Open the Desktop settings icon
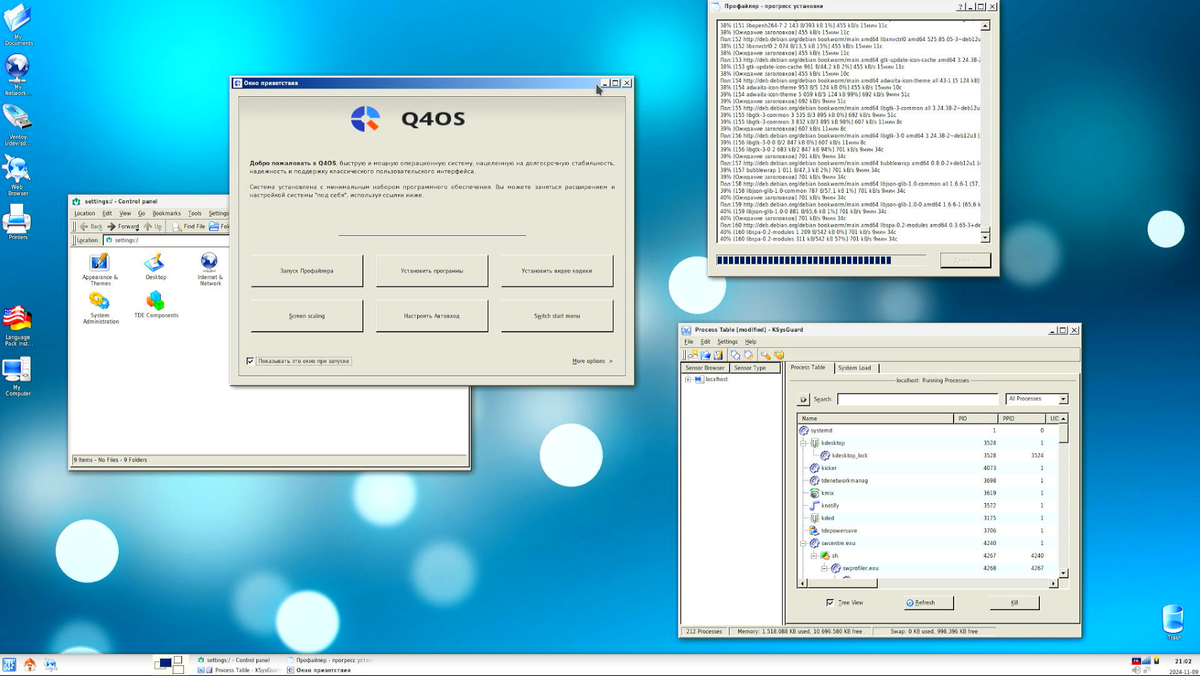The width and height of the screenshot is (1200, 676). coord(155,260)
